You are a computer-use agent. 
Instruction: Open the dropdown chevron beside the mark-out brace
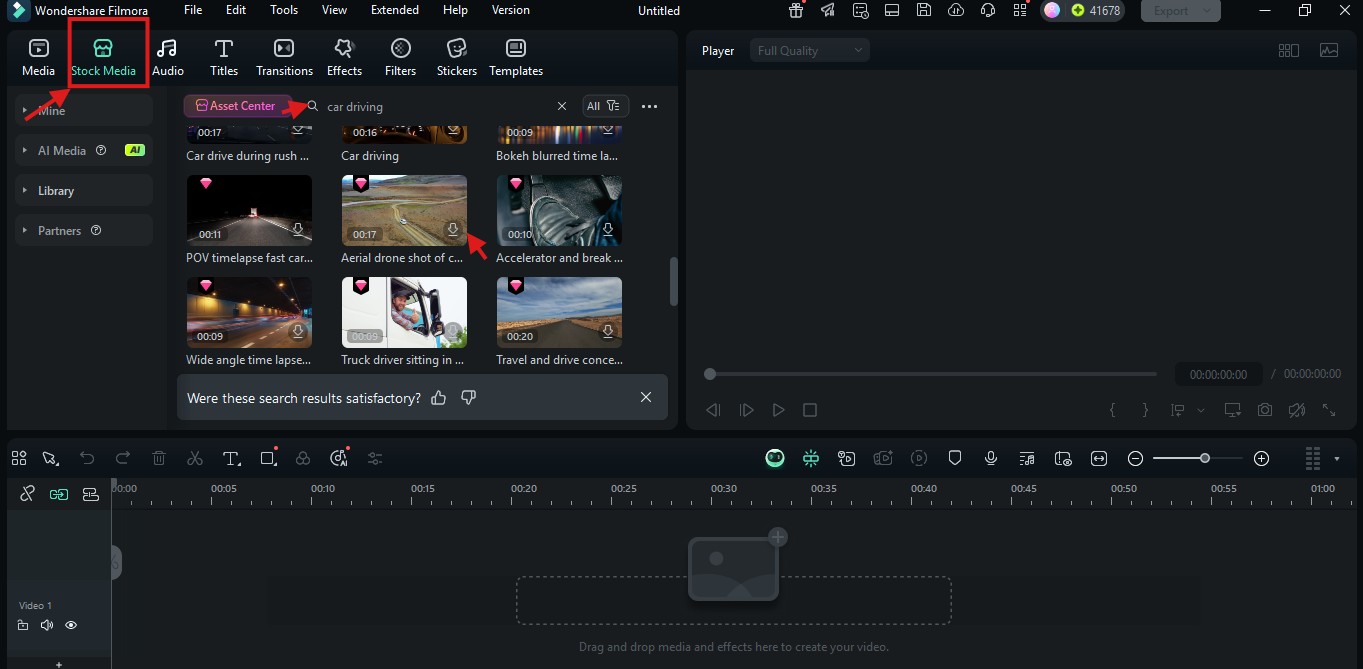coord(1201,410)
